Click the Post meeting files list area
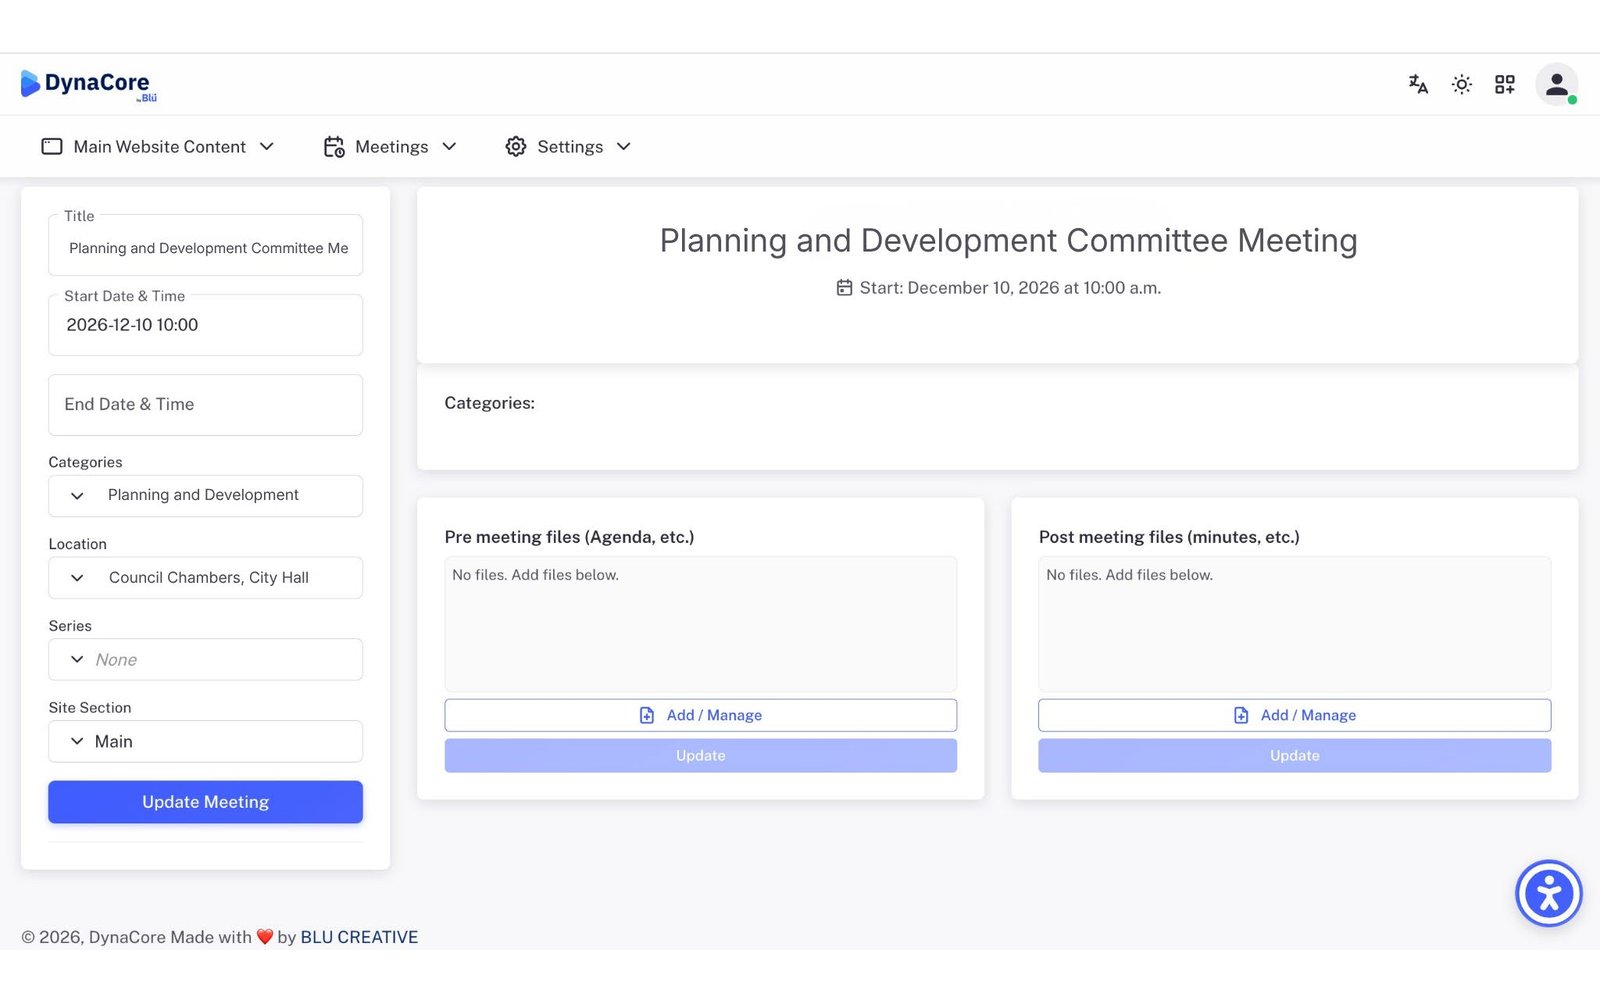 (x=1294, y=624)
